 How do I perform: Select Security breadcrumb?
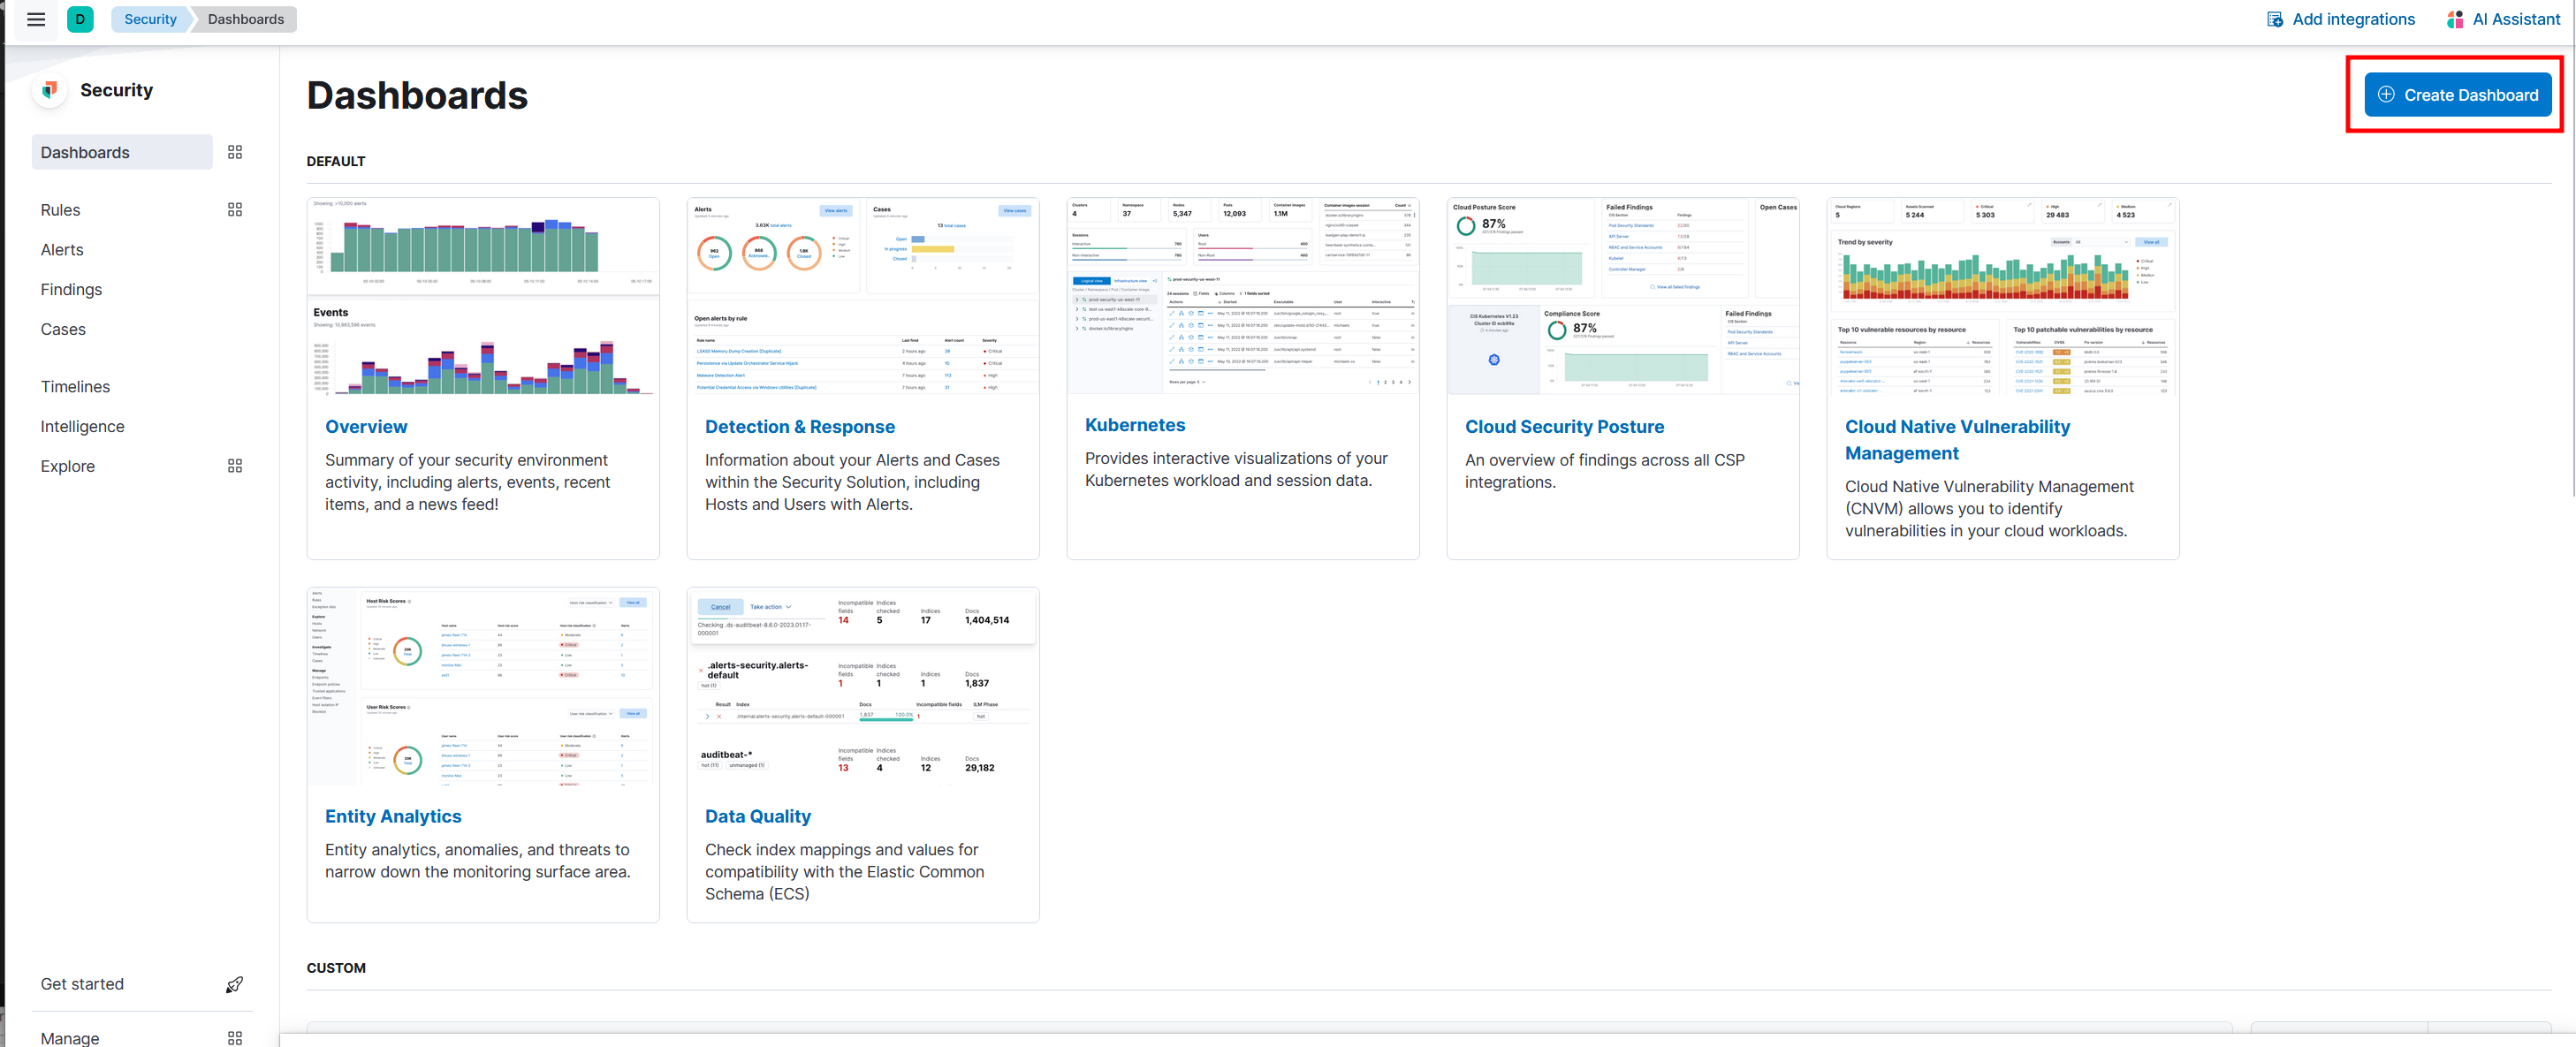tap(150, 19)
